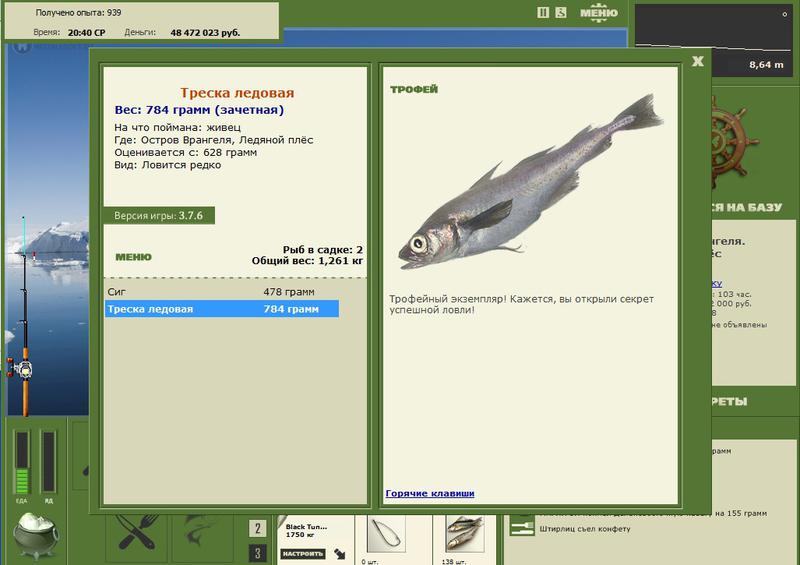
Task: Click the S icon next to pause
Action: pos(561,13)
